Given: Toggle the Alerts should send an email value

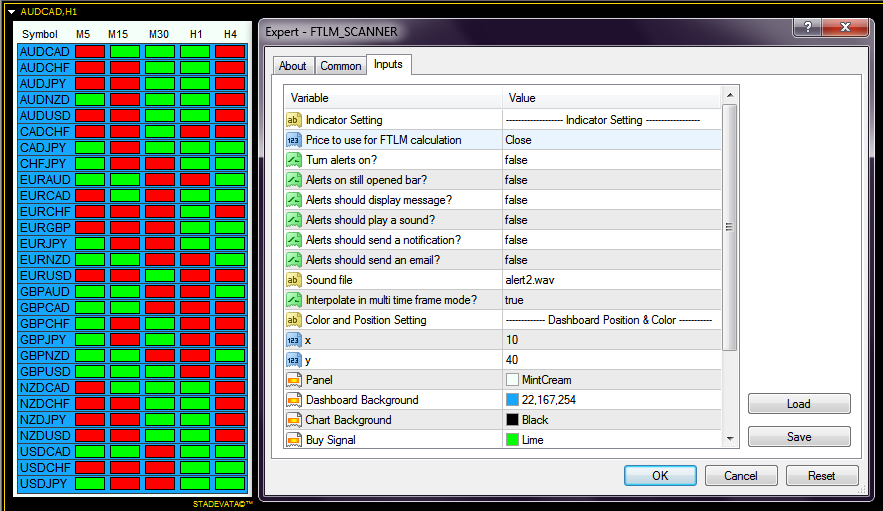Looking at the screenshot, I should pos(611,260).
